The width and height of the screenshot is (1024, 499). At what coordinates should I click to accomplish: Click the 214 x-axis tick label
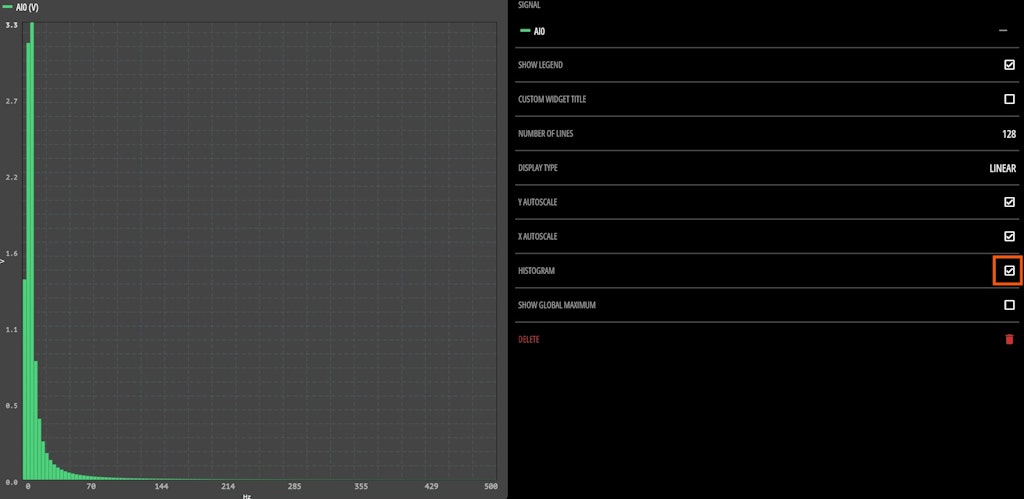tap(228, 487)
